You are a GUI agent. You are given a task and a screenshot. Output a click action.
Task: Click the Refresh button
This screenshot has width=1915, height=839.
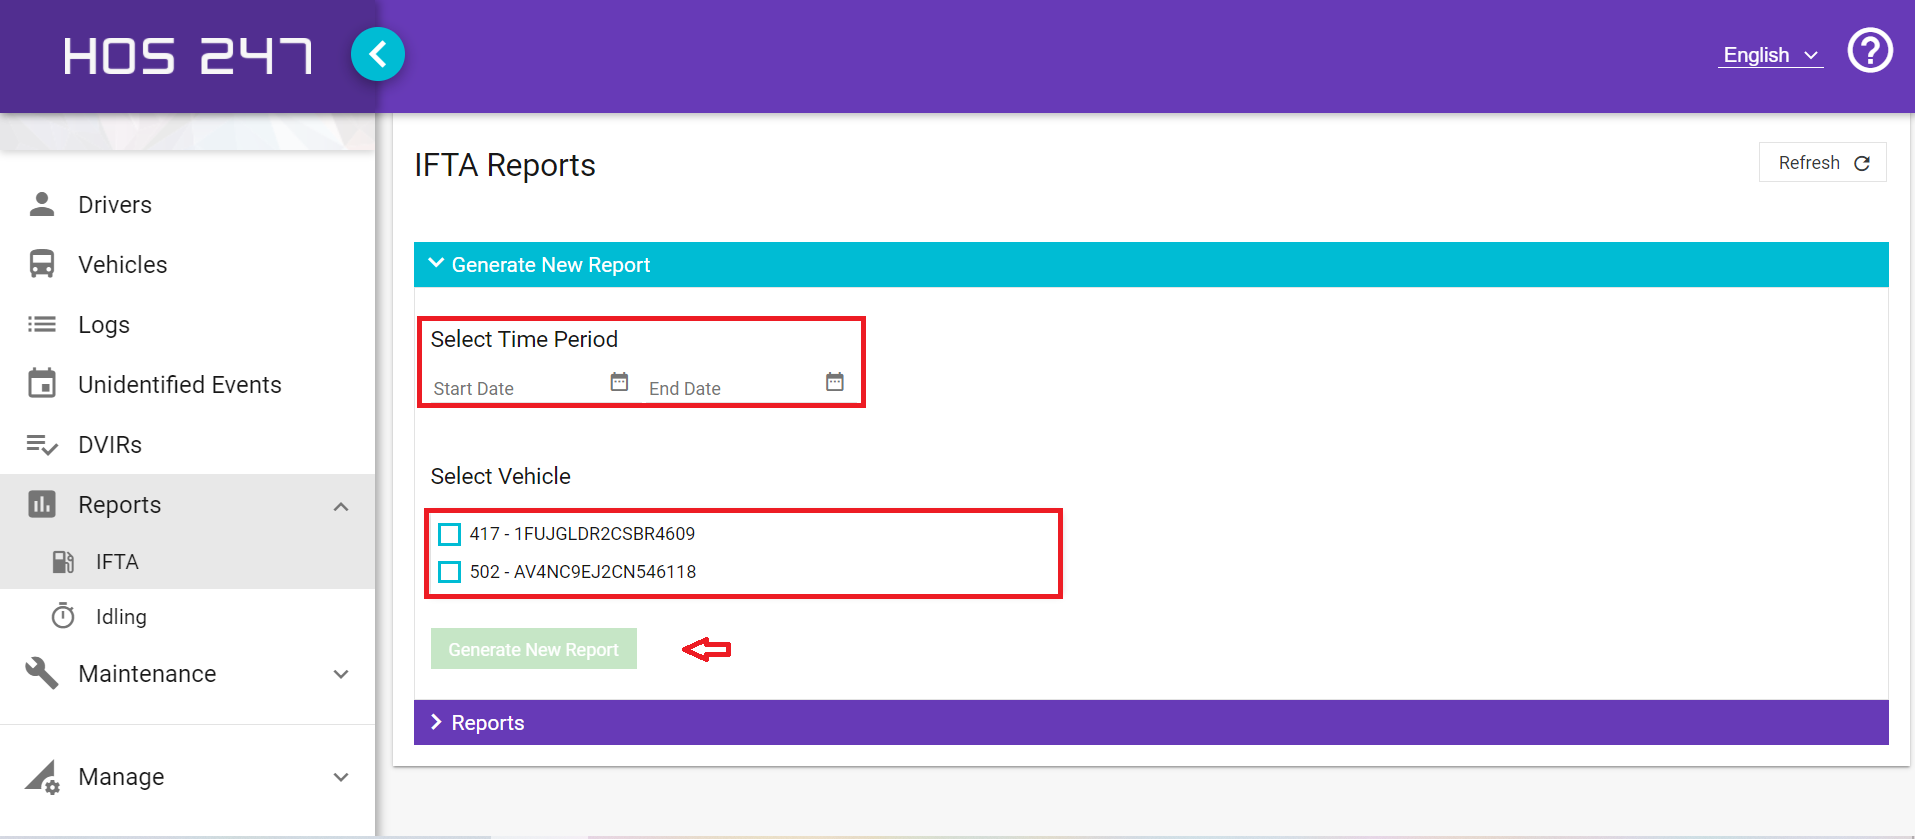click(1823, 163)
